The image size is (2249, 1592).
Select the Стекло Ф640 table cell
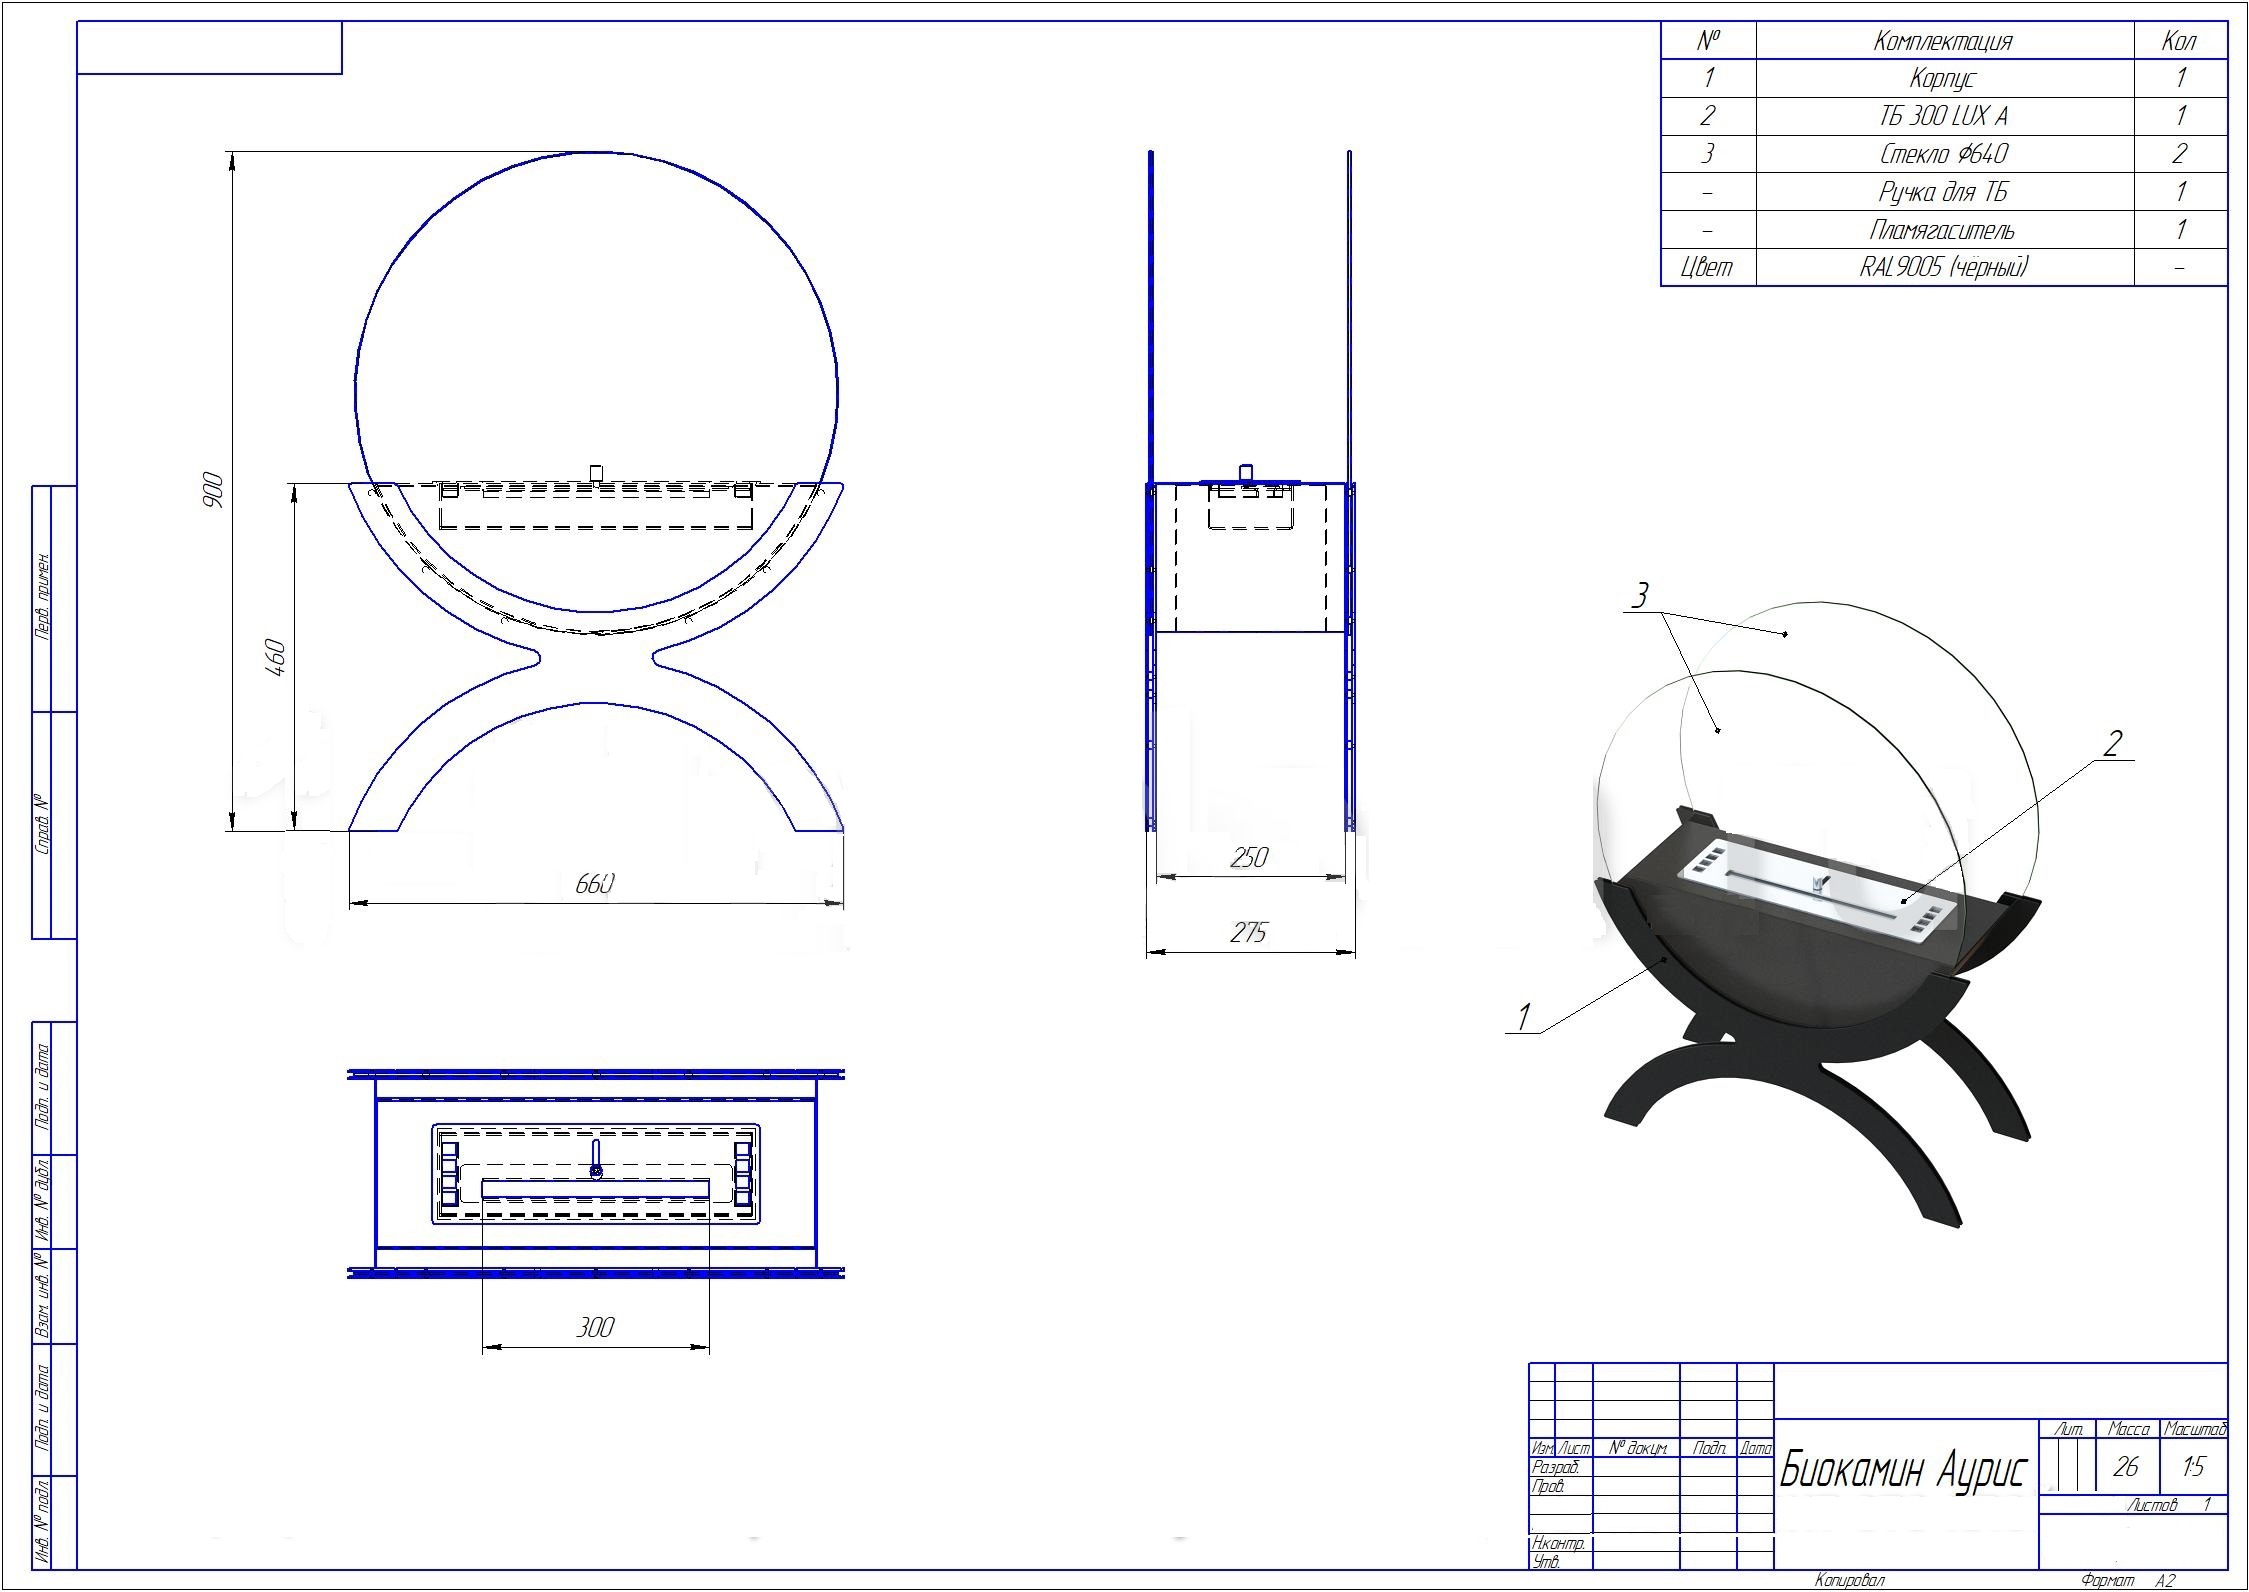pyautogui.click(x=1943, y=154)
